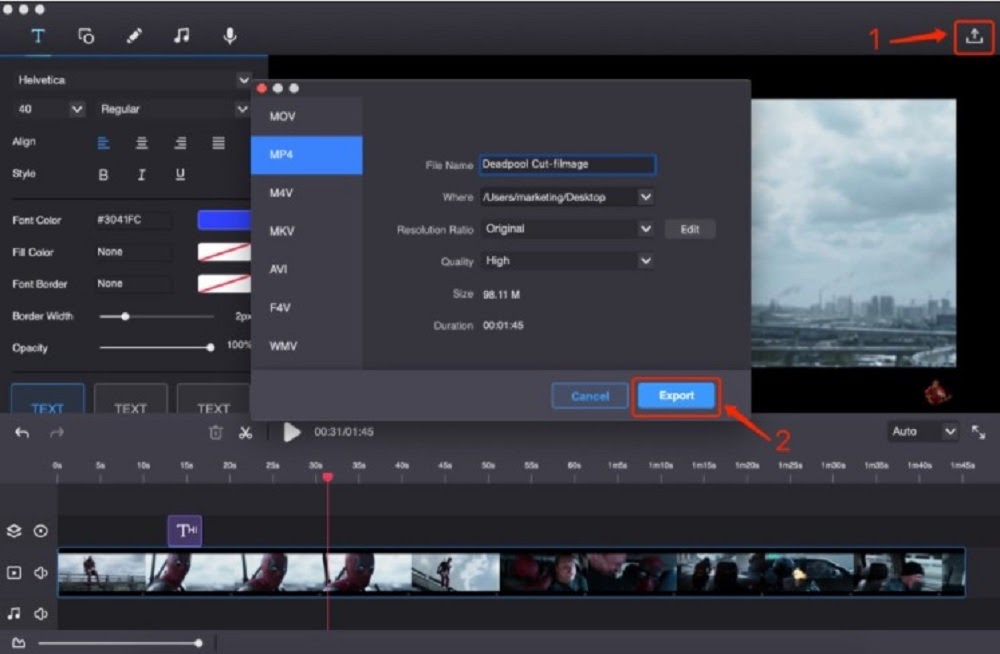This screenshot has width=1000, height=654.
Task: Play the timeline preview
Action: (291, 432)
